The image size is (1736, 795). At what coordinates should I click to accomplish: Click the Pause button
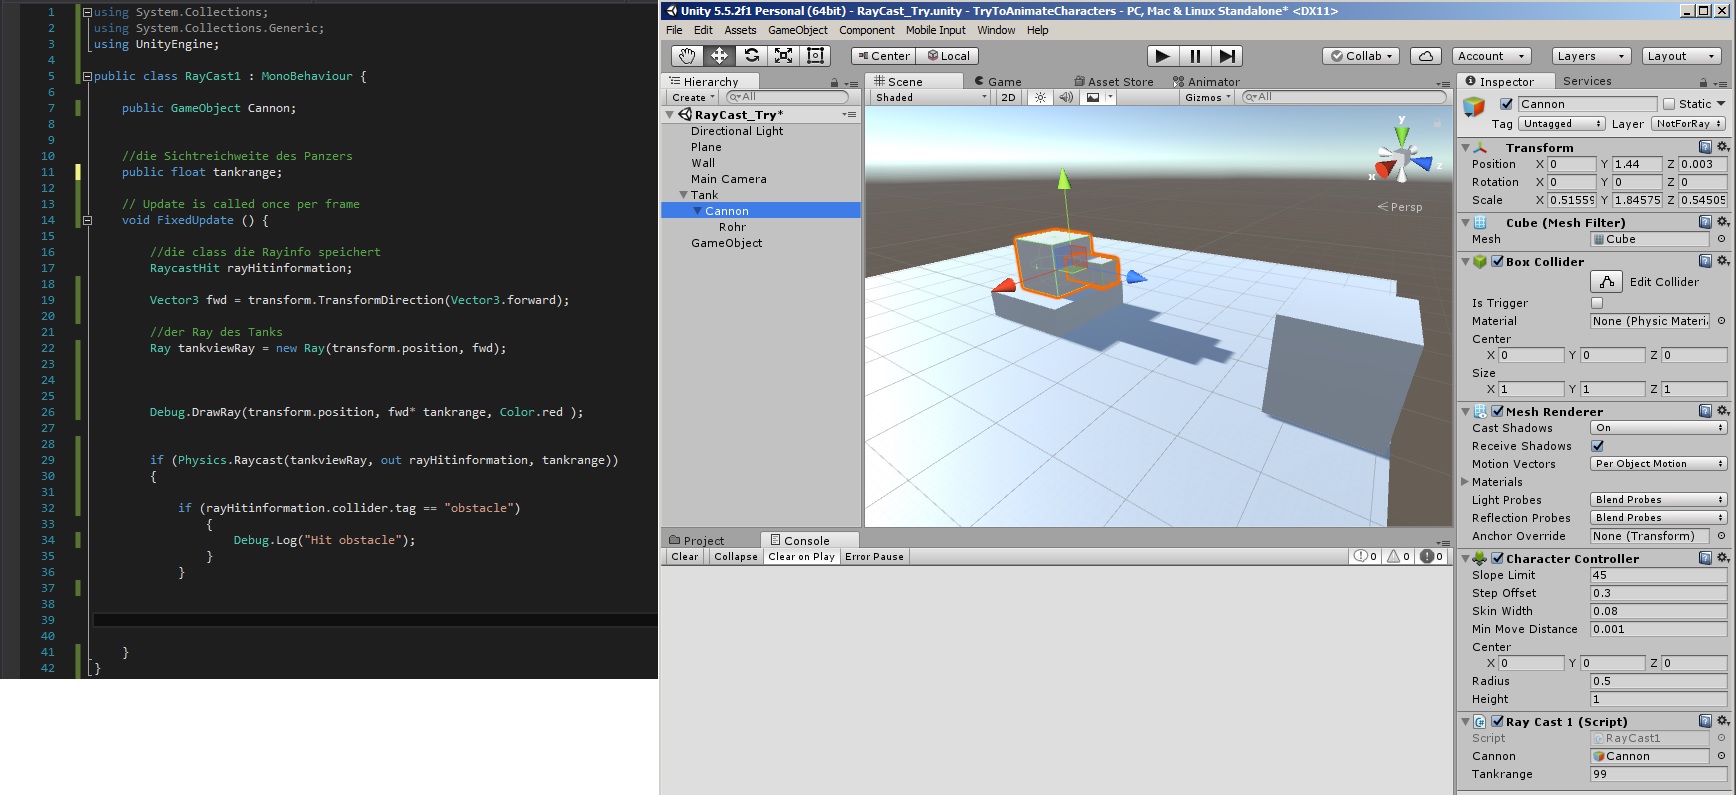[1195, 56]
